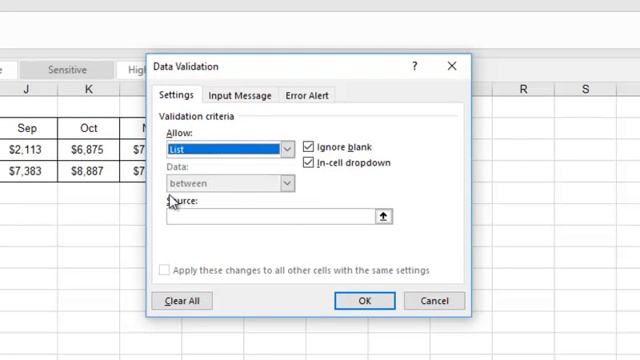Expand the Allow list dropdown arrow
The image size is (640, 360).
(287, 149)
